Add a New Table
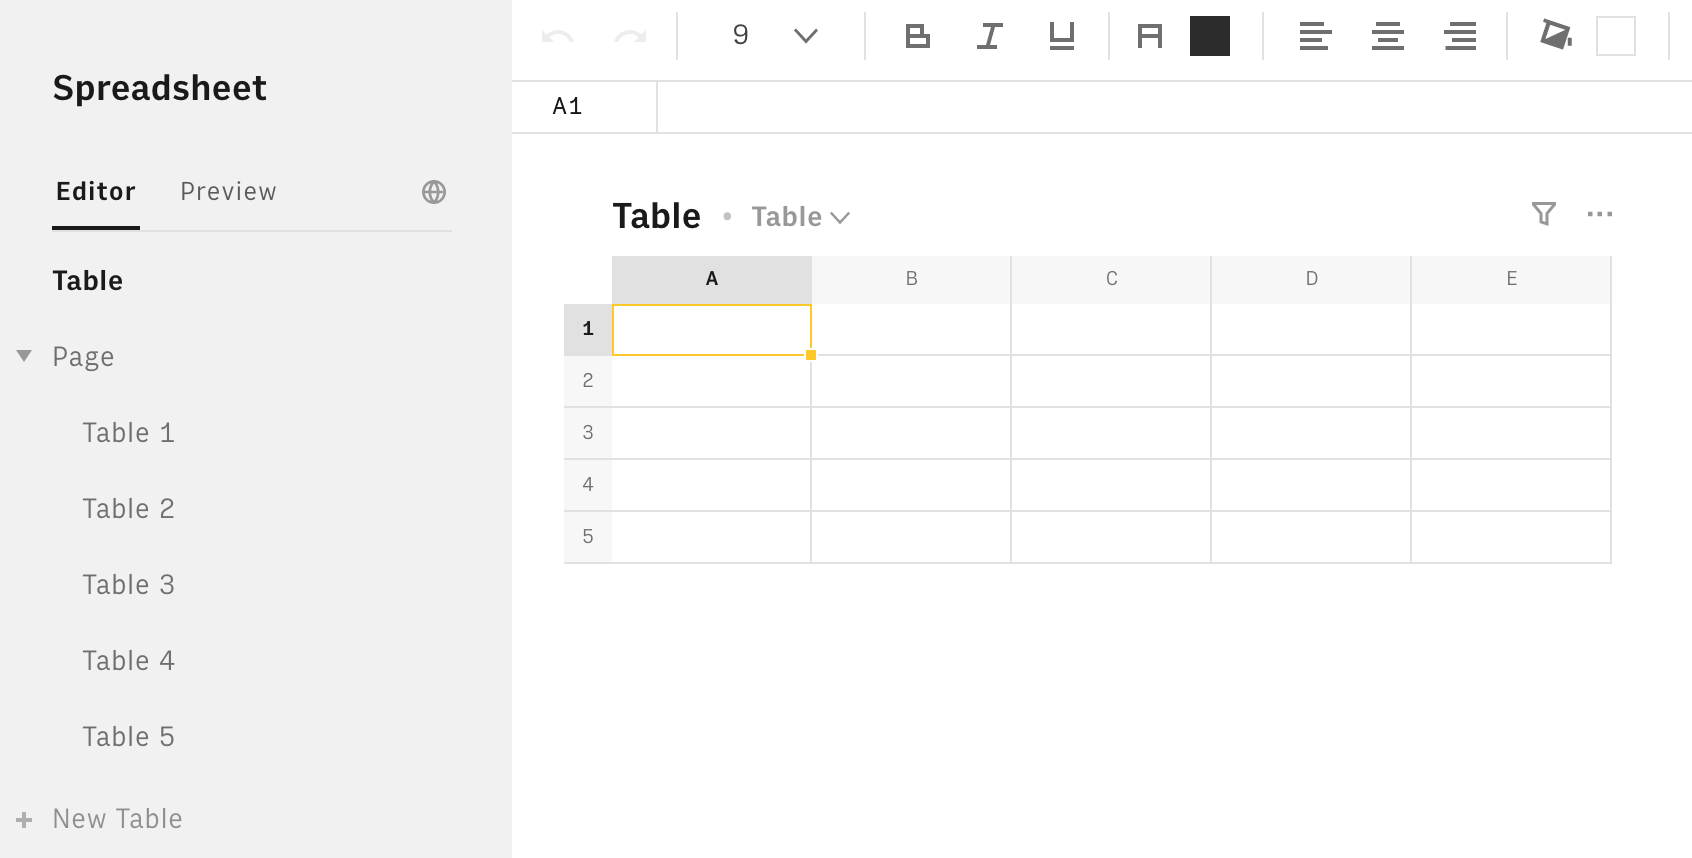 coord(117,819)
